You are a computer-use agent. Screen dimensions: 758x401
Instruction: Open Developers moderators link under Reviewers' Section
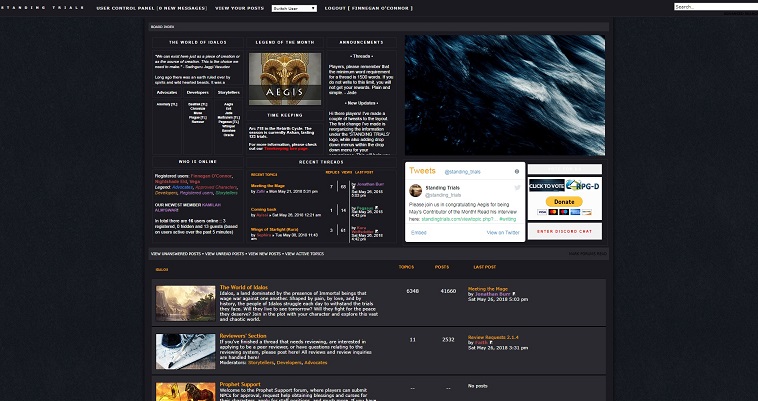pos(289,363)
